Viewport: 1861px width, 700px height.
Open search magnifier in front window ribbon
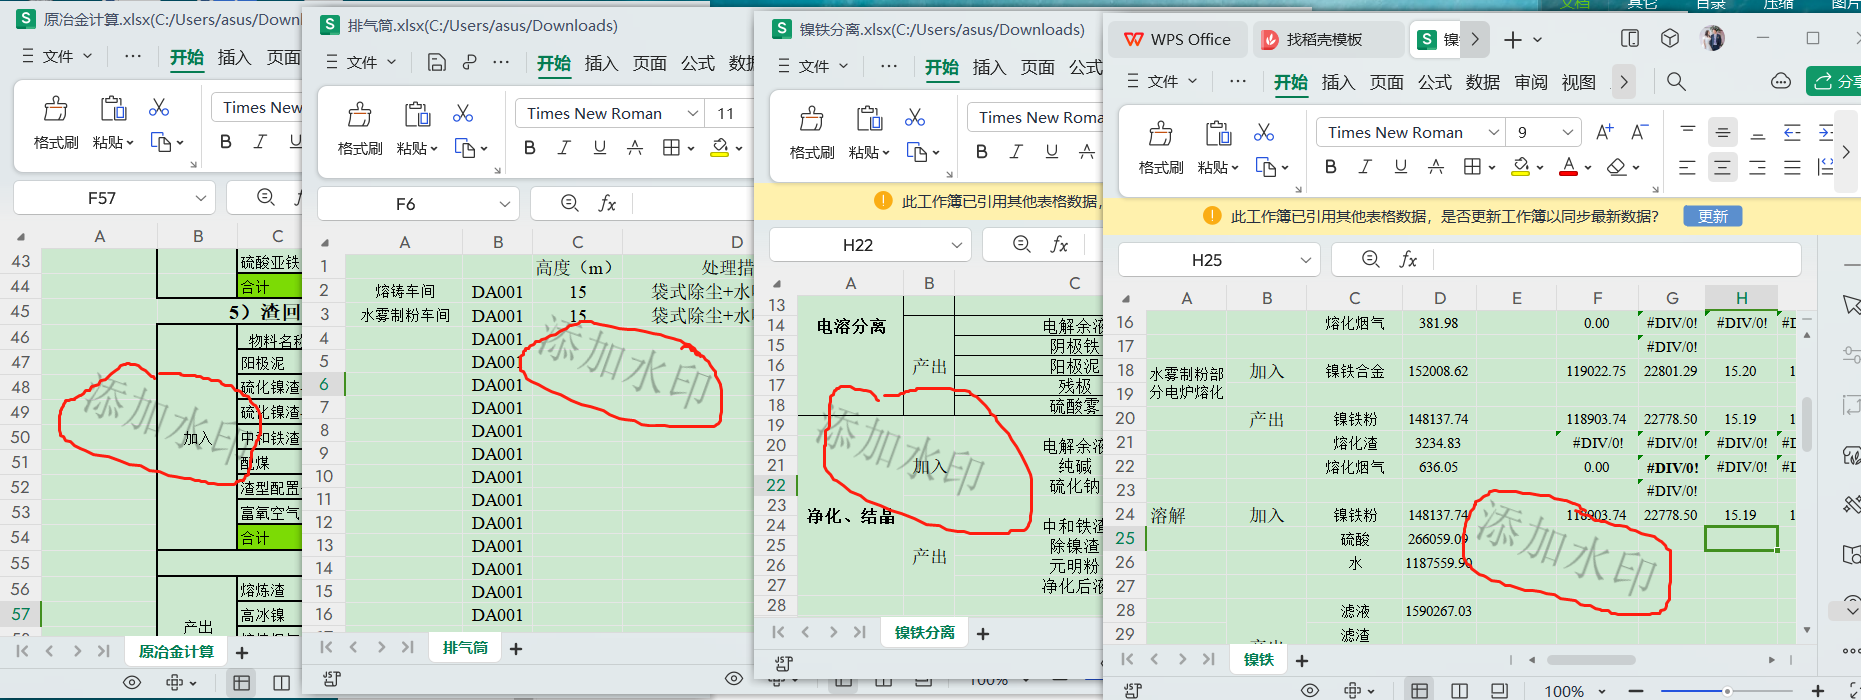click(1676, 81)
